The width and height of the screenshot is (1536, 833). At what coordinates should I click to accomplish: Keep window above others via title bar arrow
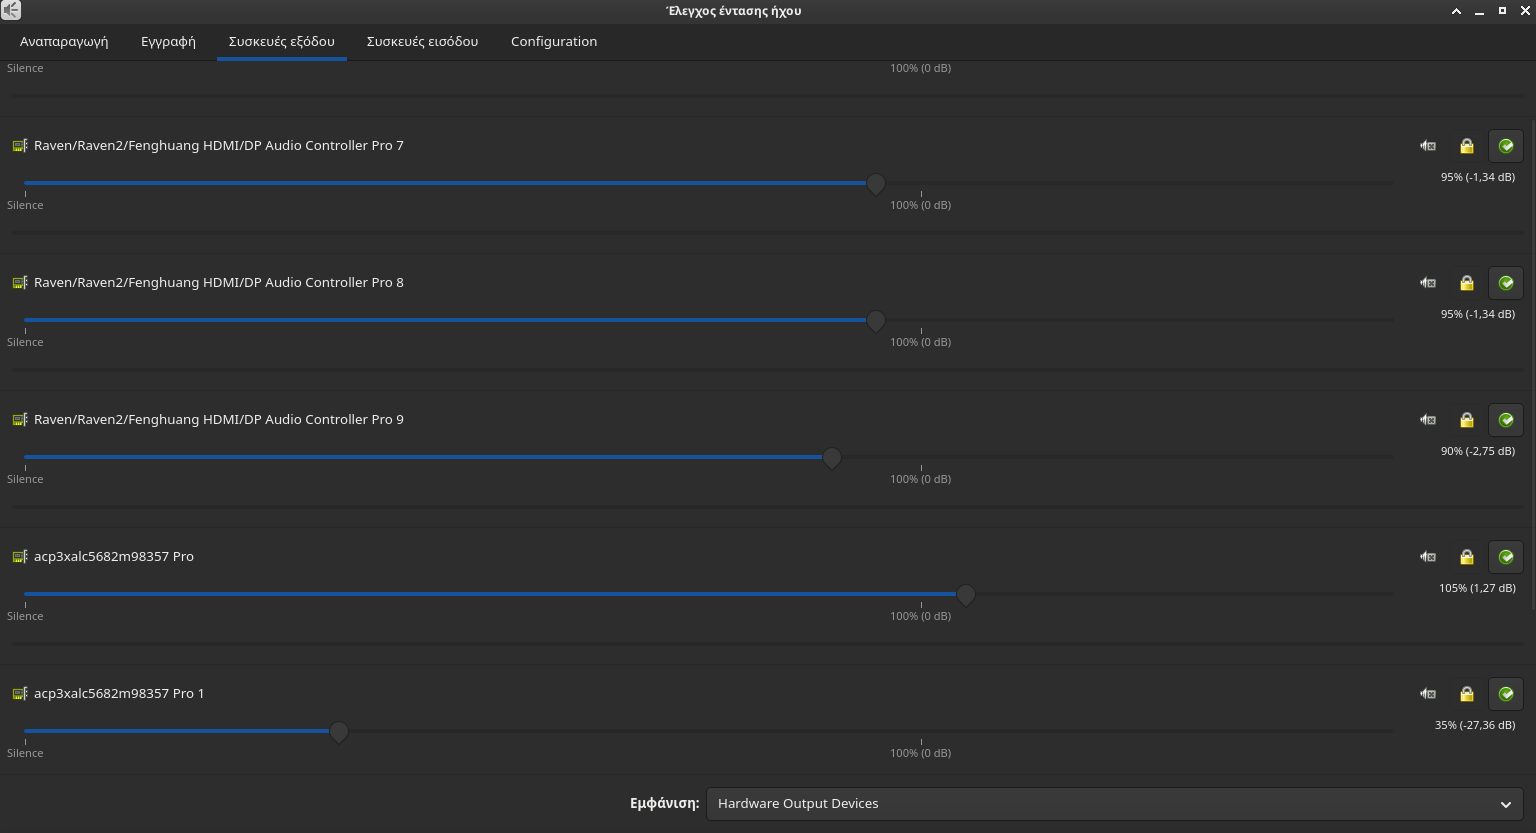point(1456,11)
